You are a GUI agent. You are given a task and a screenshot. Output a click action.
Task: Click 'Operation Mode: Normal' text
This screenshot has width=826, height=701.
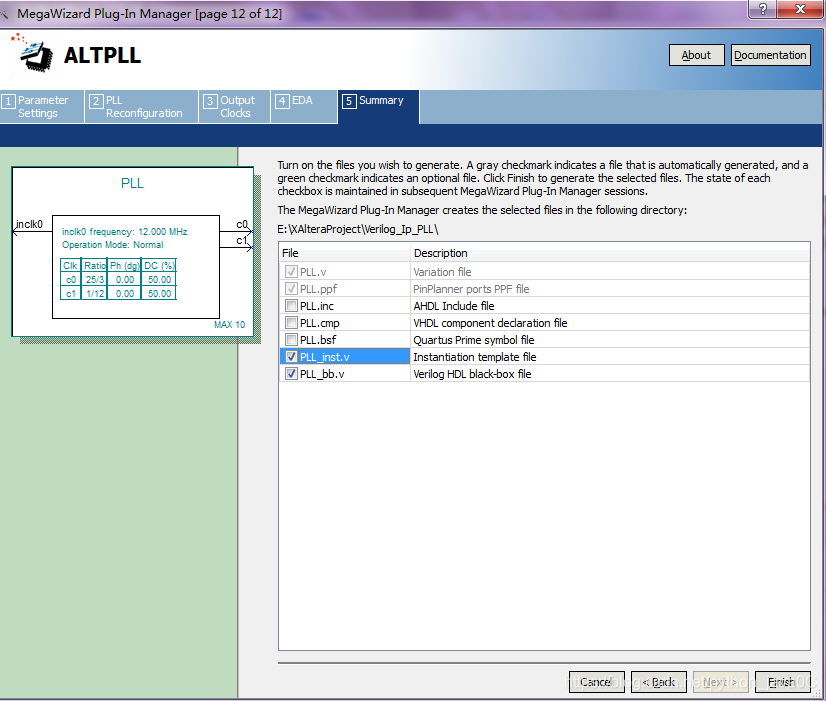pyautogui.click(x=112, y=245)
